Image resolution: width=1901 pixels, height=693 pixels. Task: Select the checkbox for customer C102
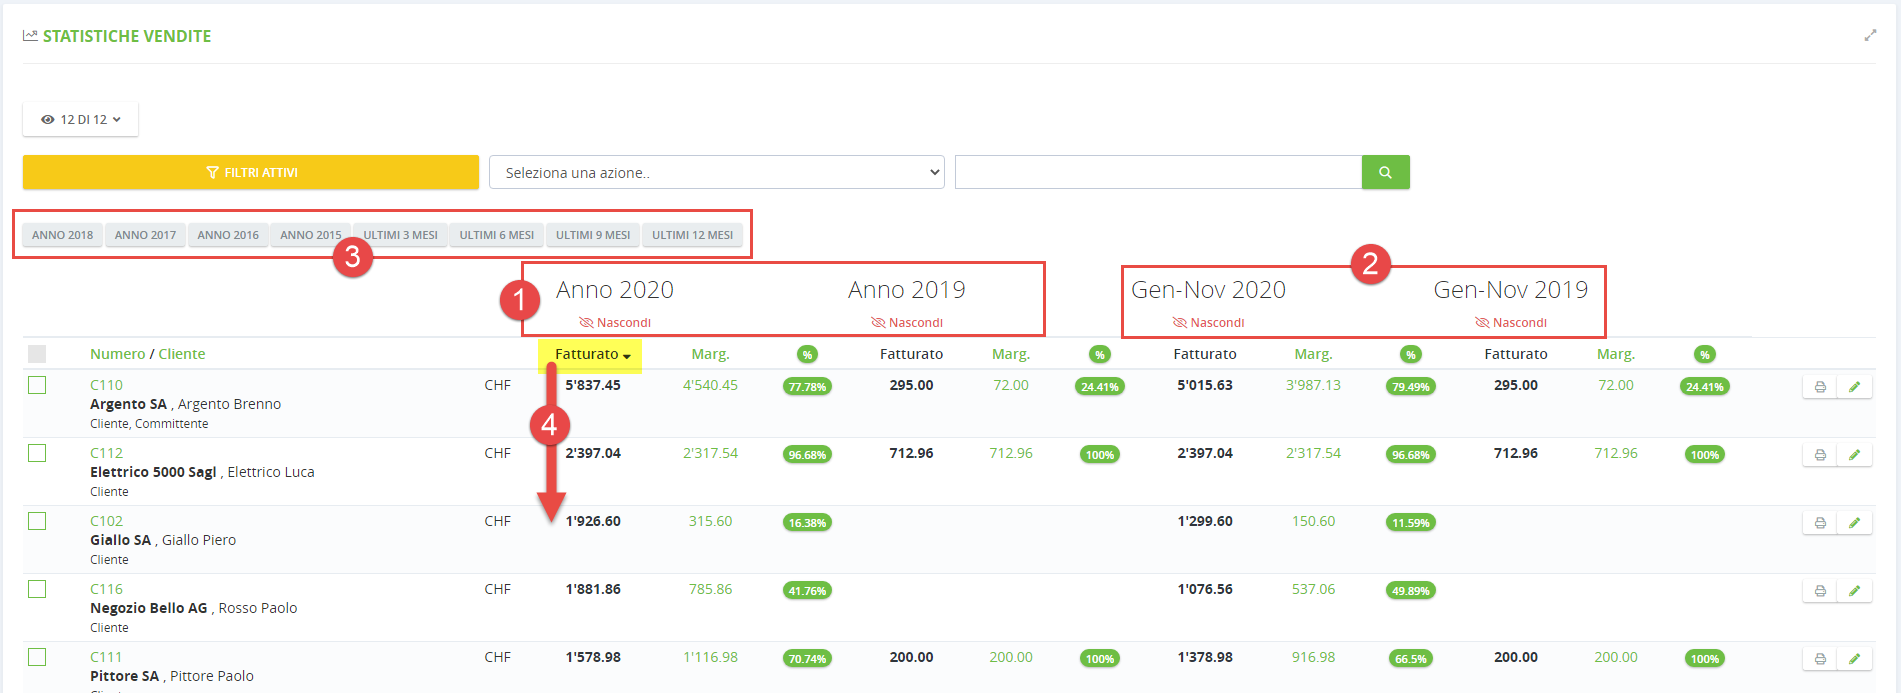click(37, 521)
